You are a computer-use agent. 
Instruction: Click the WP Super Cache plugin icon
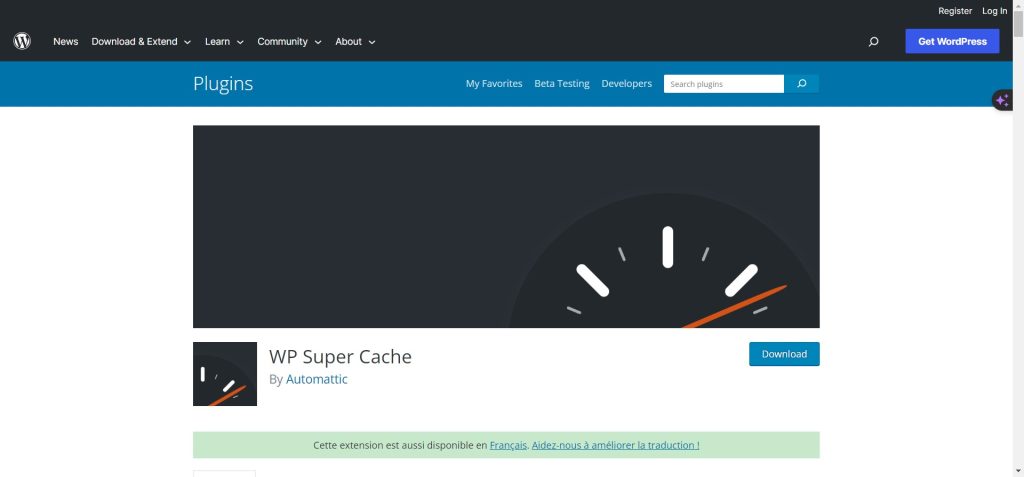[225, 374]
